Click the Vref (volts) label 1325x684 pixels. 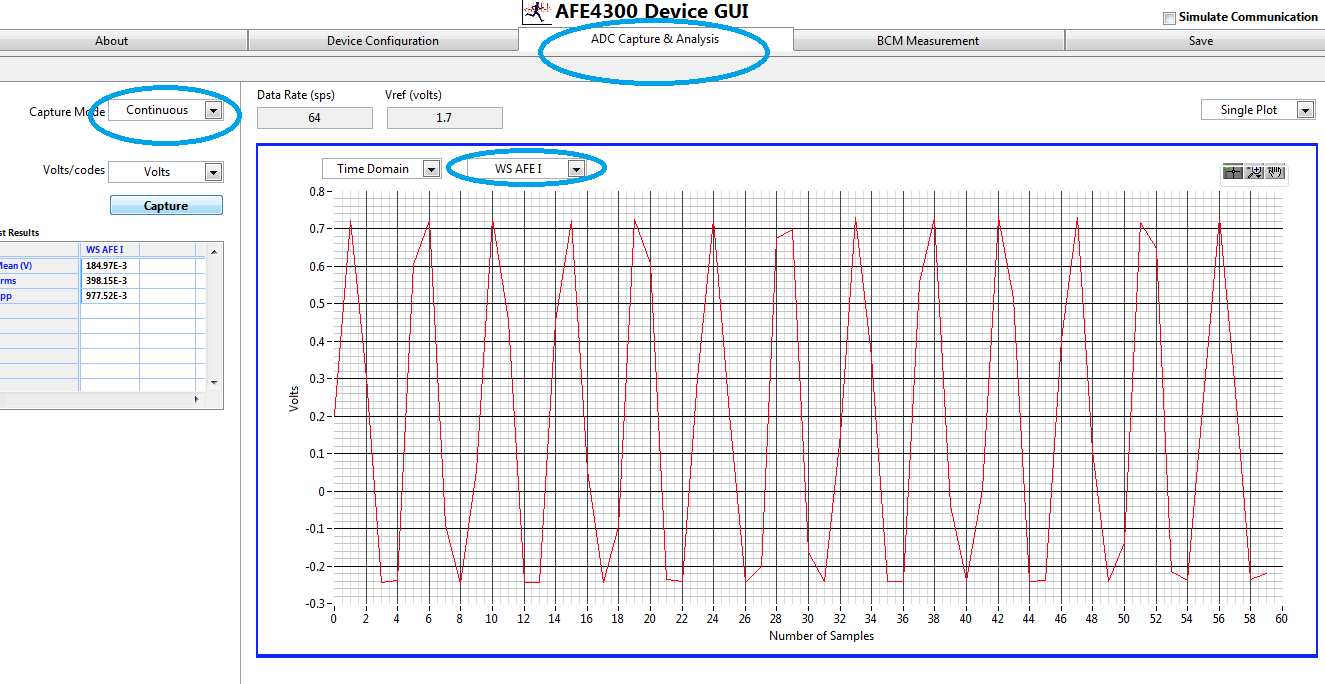[413, 95]
